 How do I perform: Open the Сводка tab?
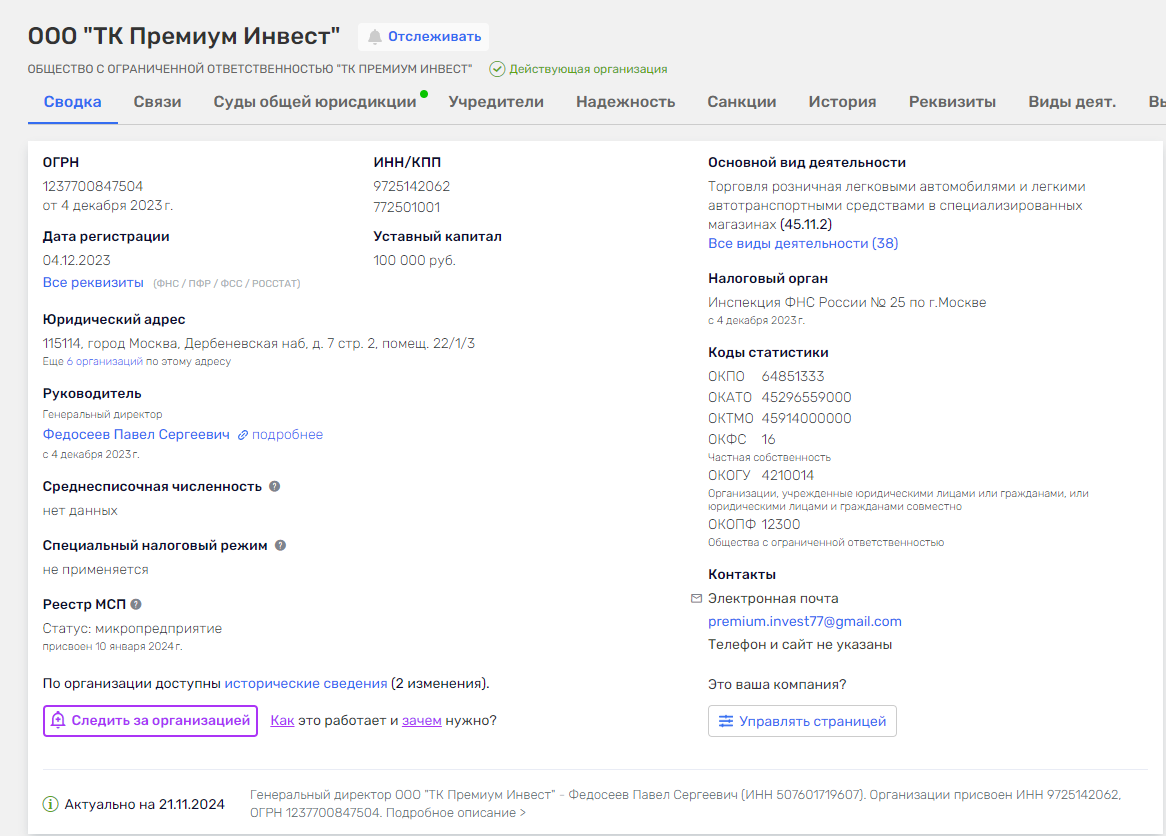(x=72, y=102)
